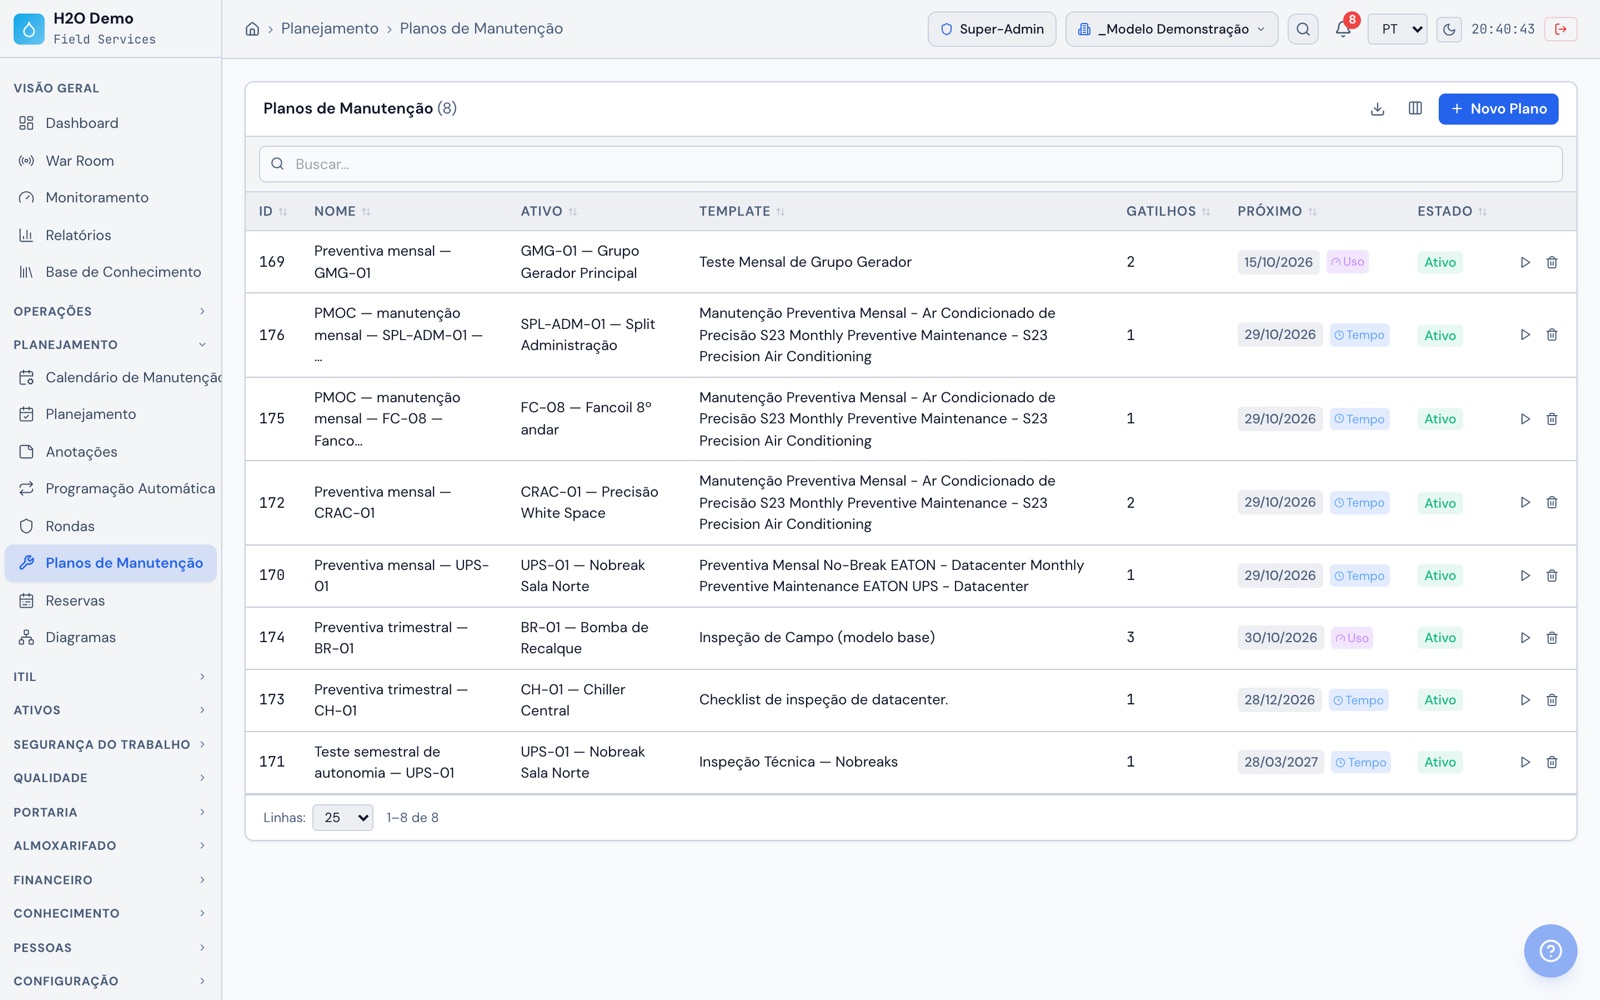This screenshot has width=1600, height=1000.
Task: Change rows per page from 25
Action: pyautogui.click(x=343, y=818)
